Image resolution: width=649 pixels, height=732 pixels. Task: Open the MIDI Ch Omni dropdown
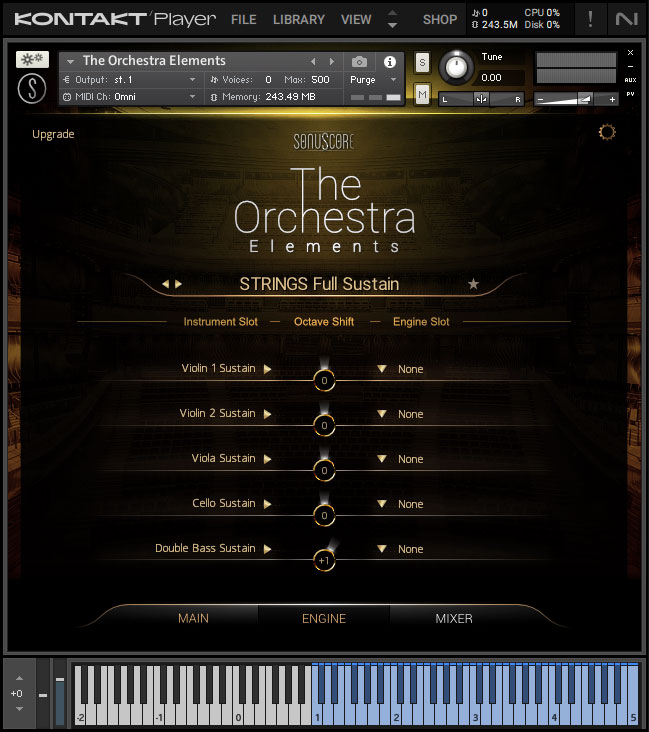pyautogui.click(x=130, y=97)
